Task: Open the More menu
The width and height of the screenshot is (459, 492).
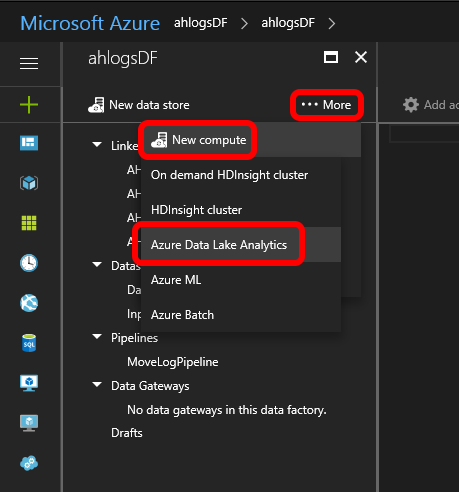Action: (326, 105)
